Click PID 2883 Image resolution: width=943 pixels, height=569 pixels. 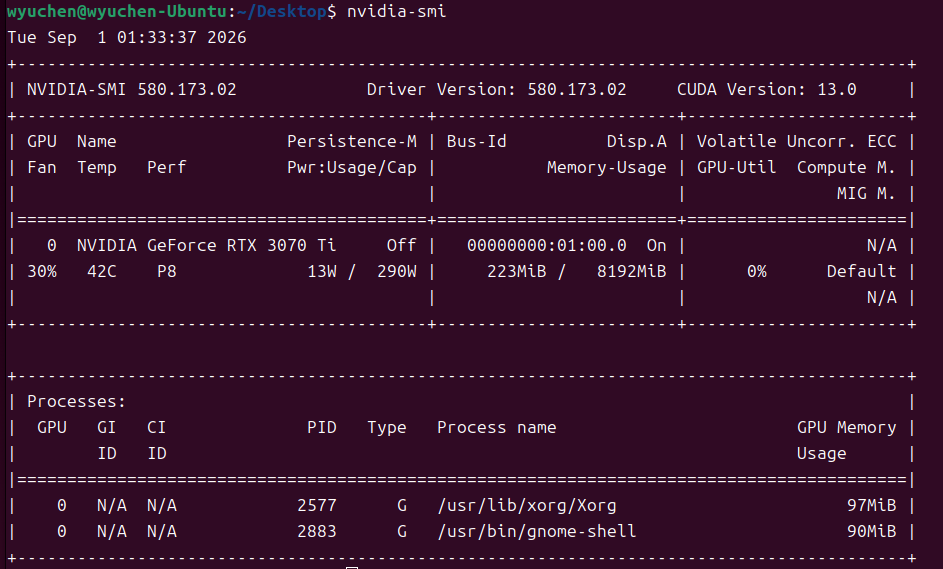[317, 532]
